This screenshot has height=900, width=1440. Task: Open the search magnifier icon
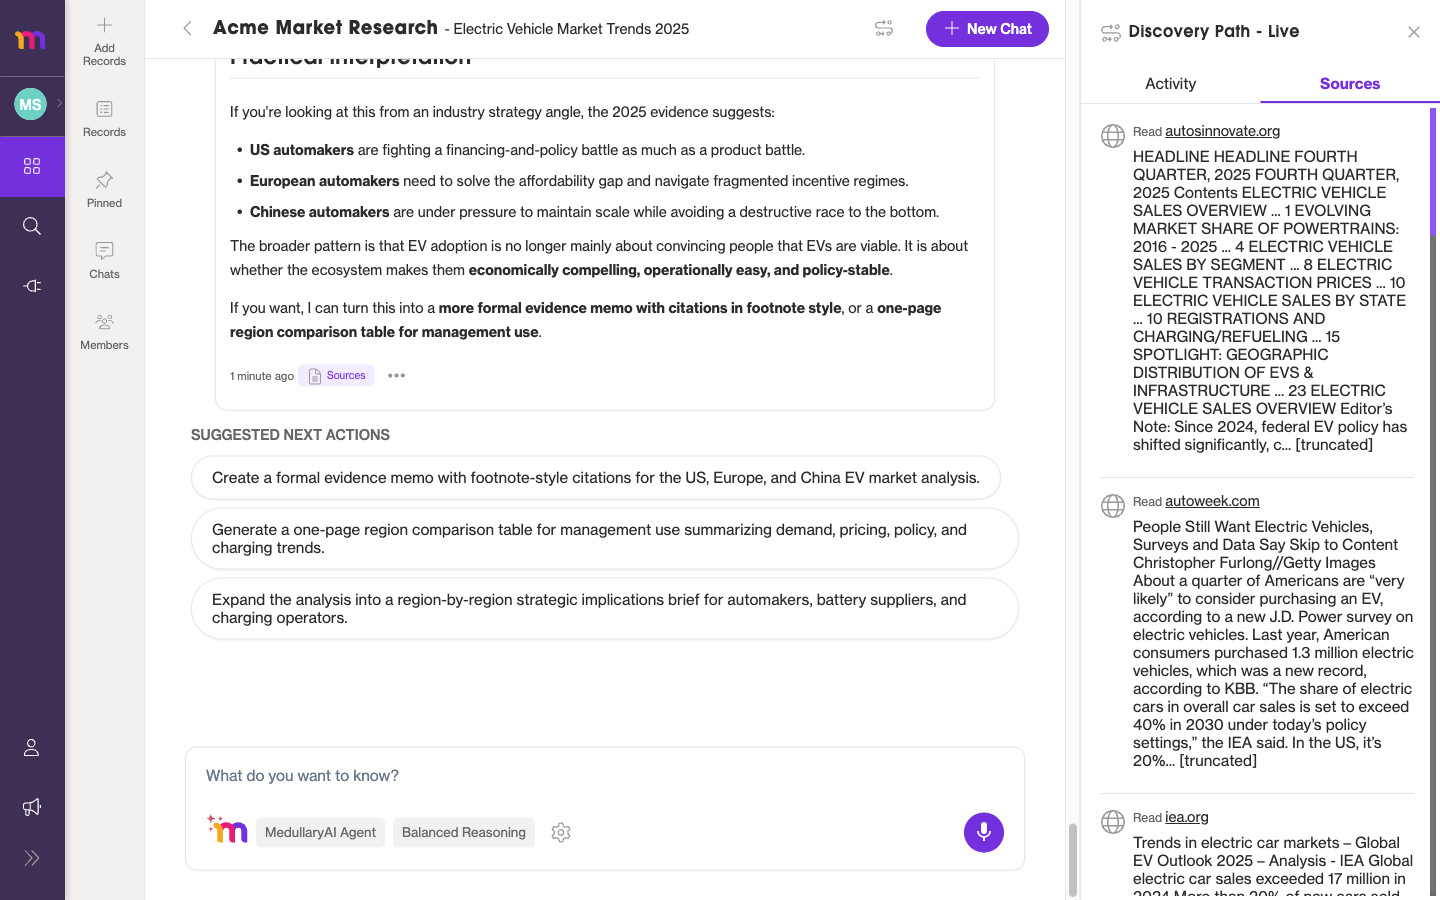click(x=32, y=226)
